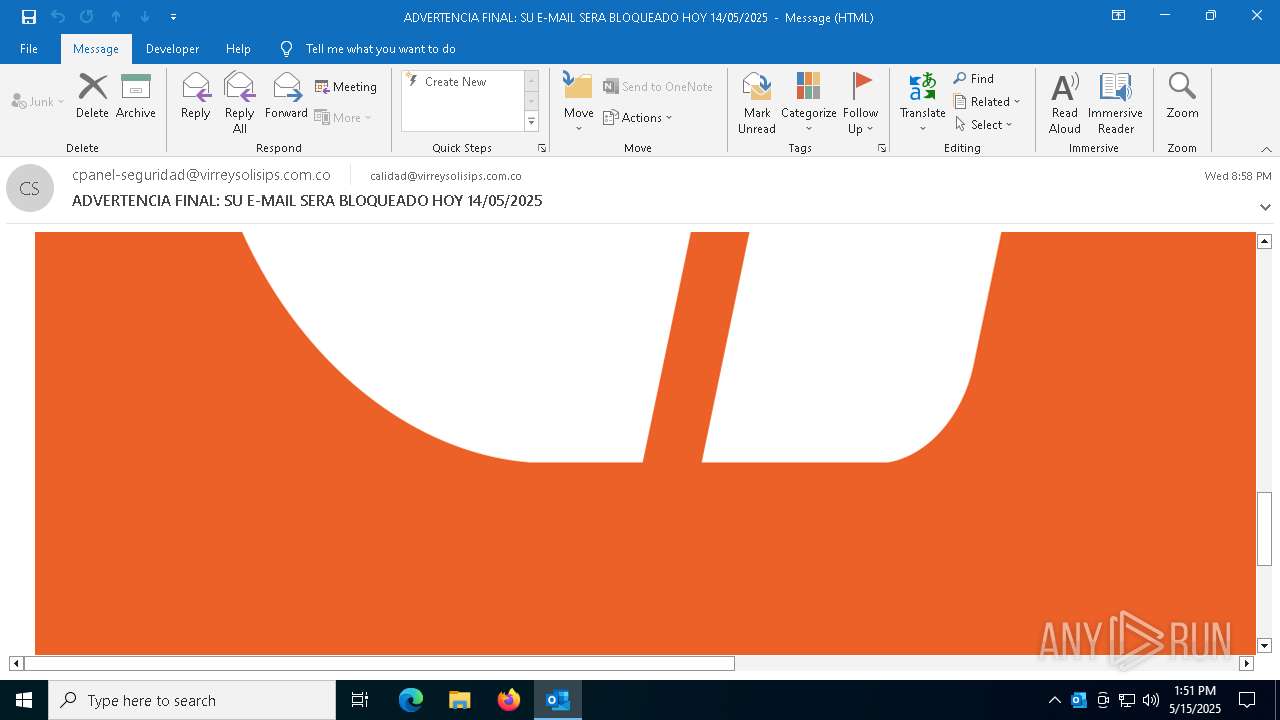Open the volume control in the tray
This screenshot has width=1280, height=720.
pyautogui.click(x=1150, y=700)
